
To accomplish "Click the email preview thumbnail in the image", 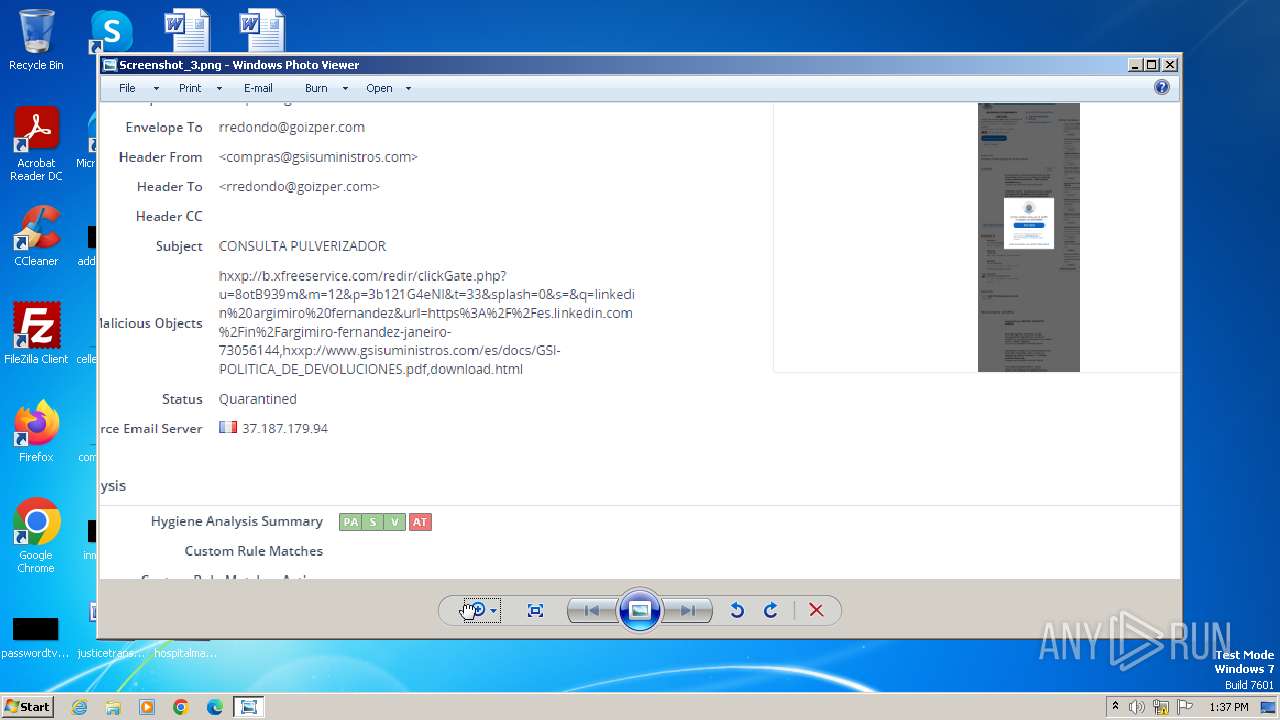I will click(x=1029, y=237).
